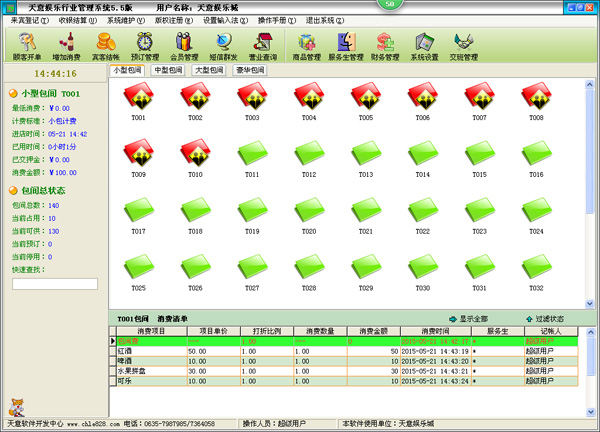Switch to the 豪华包间 tab

coord(250,71)
